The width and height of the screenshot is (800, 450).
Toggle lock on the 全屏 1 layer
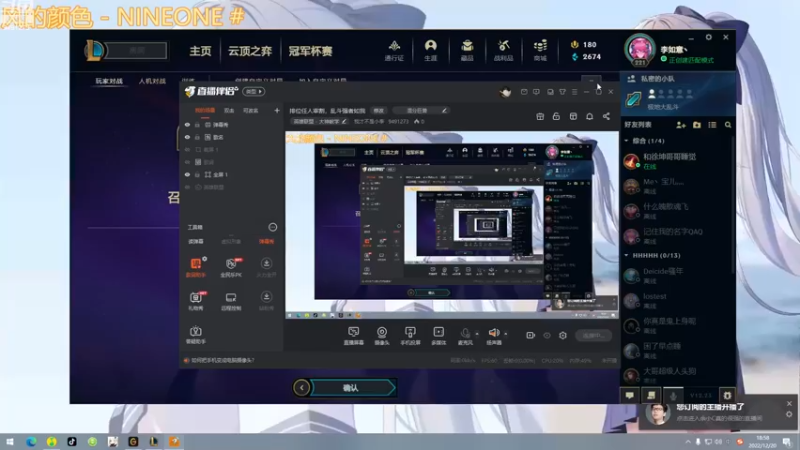197,174
